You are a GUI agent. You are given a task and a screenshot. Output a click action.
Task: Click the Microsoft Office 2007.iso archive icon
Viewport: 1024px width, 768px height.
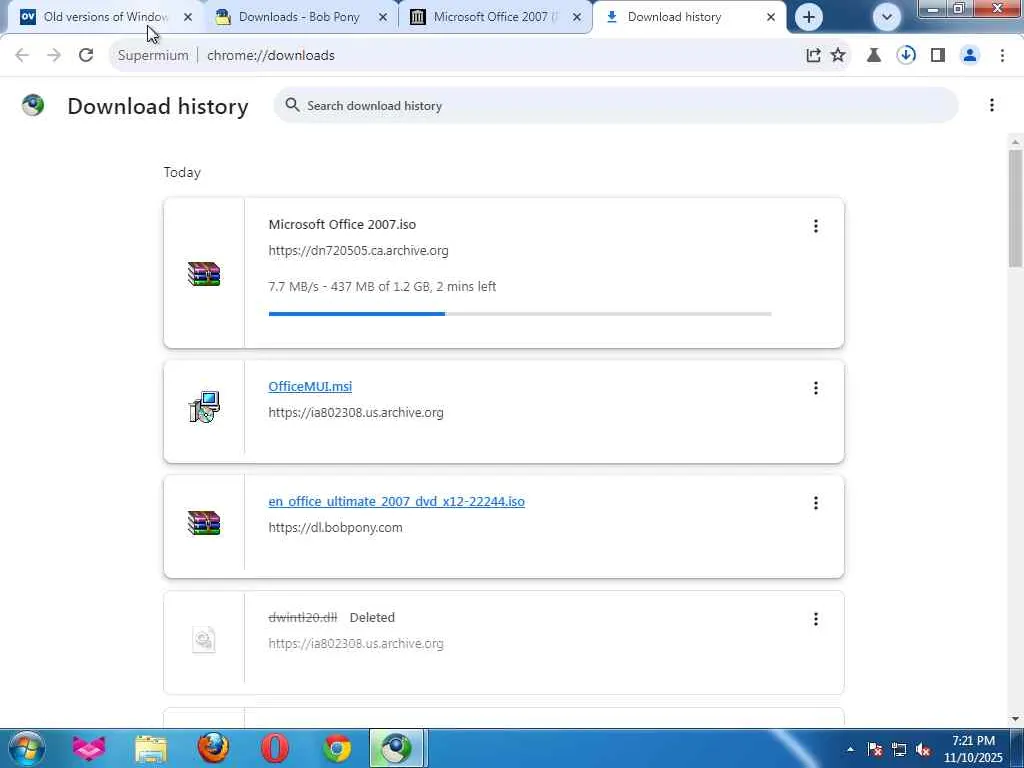204,274
